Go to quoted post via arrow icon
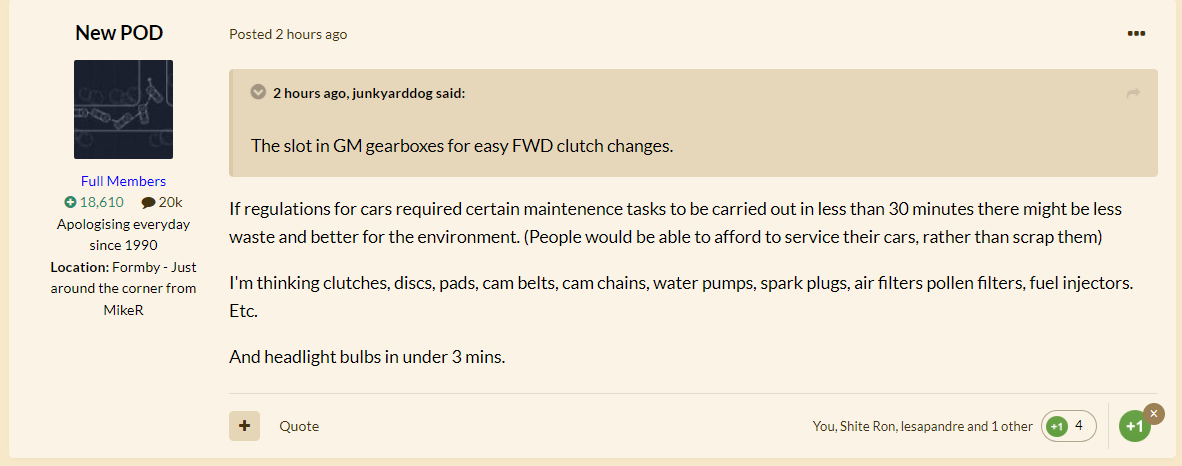The height and width of the screenshot is (466, 1182). coord(1132,94)
